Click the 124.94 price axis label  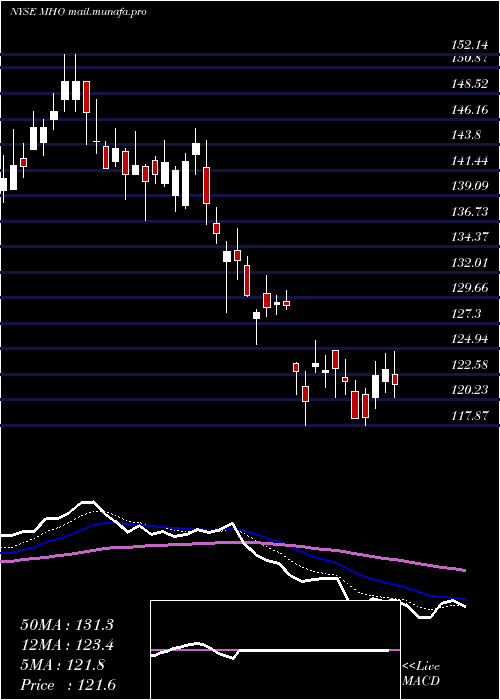tap(470, 339)
